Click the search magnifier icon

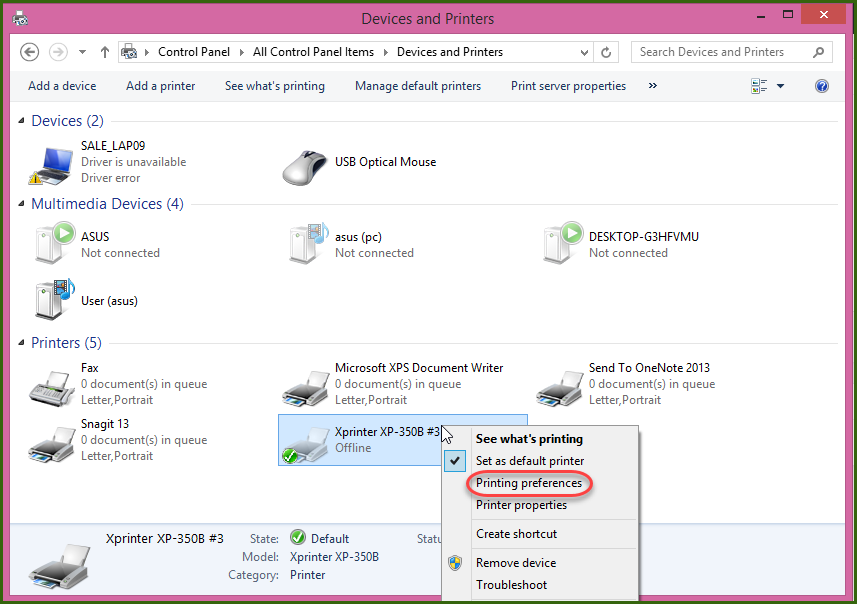coord(818,52)
